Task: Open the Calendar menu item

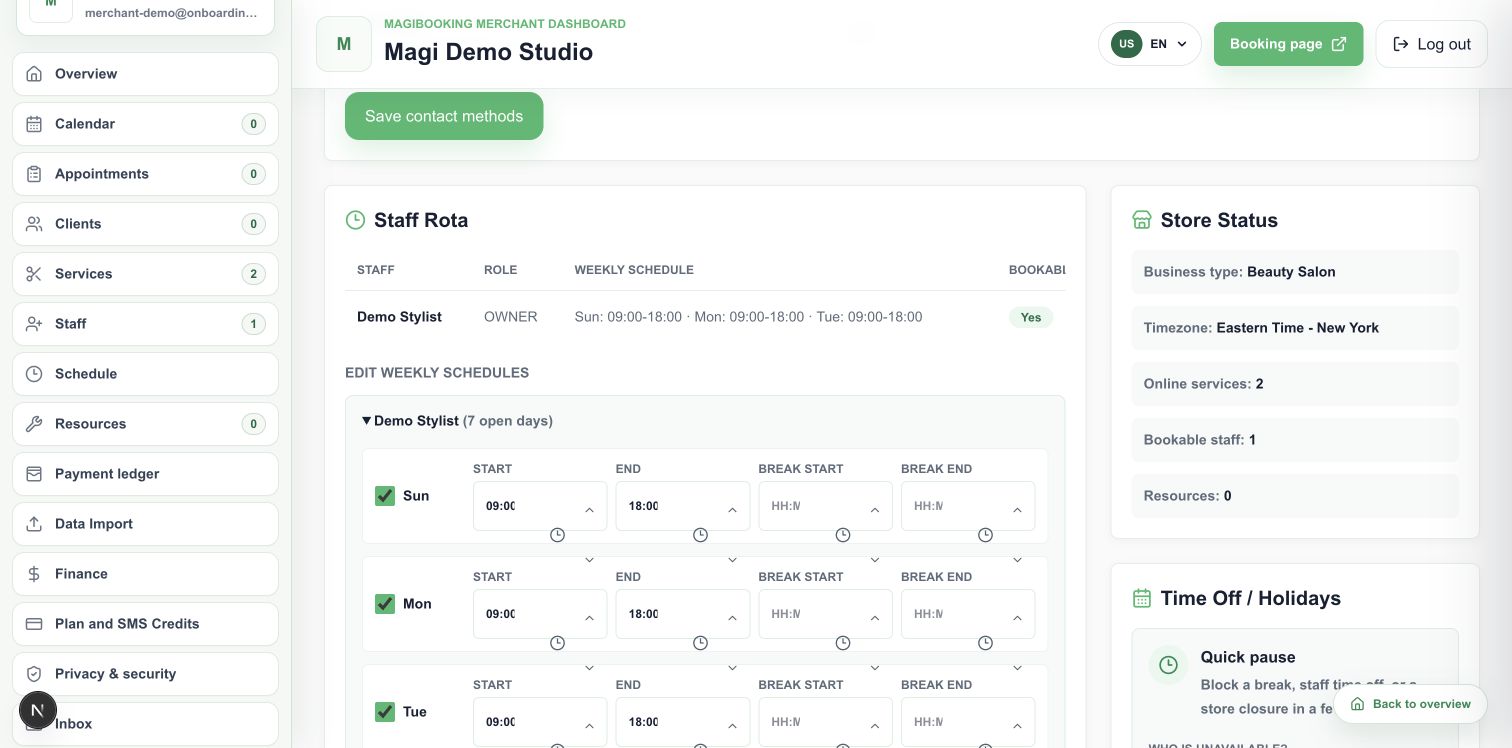Action: [145, 124]
